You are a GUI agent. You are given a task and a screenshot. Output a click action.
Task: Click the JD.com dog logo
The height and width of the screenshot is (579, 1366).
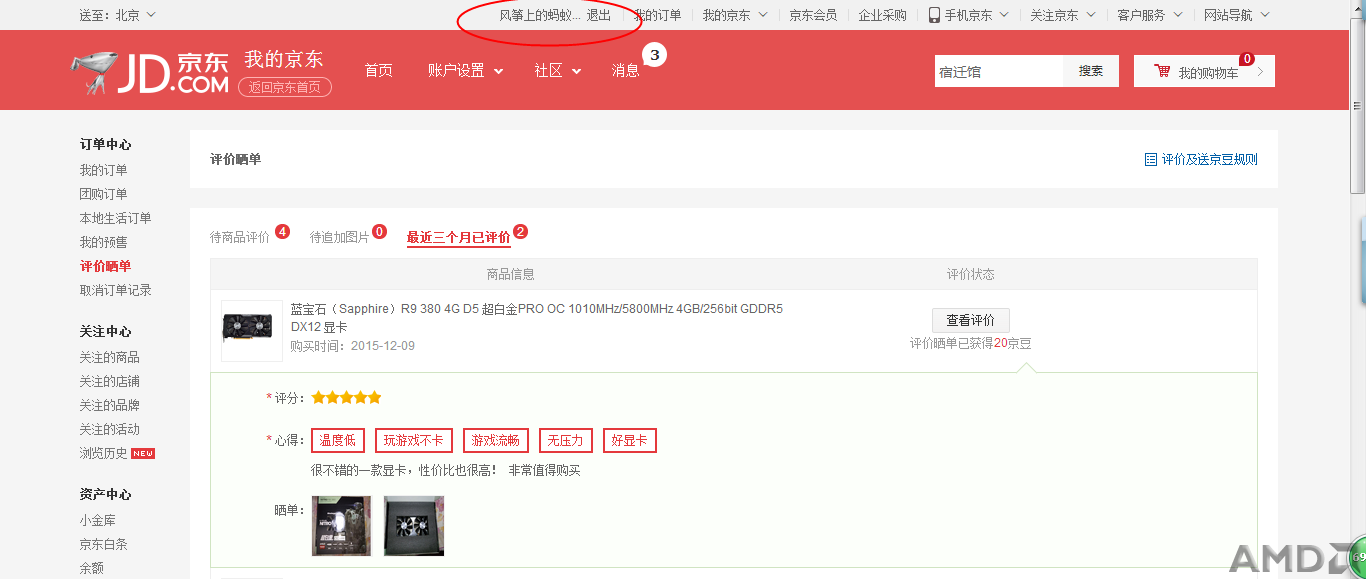[x=150, y=73]
